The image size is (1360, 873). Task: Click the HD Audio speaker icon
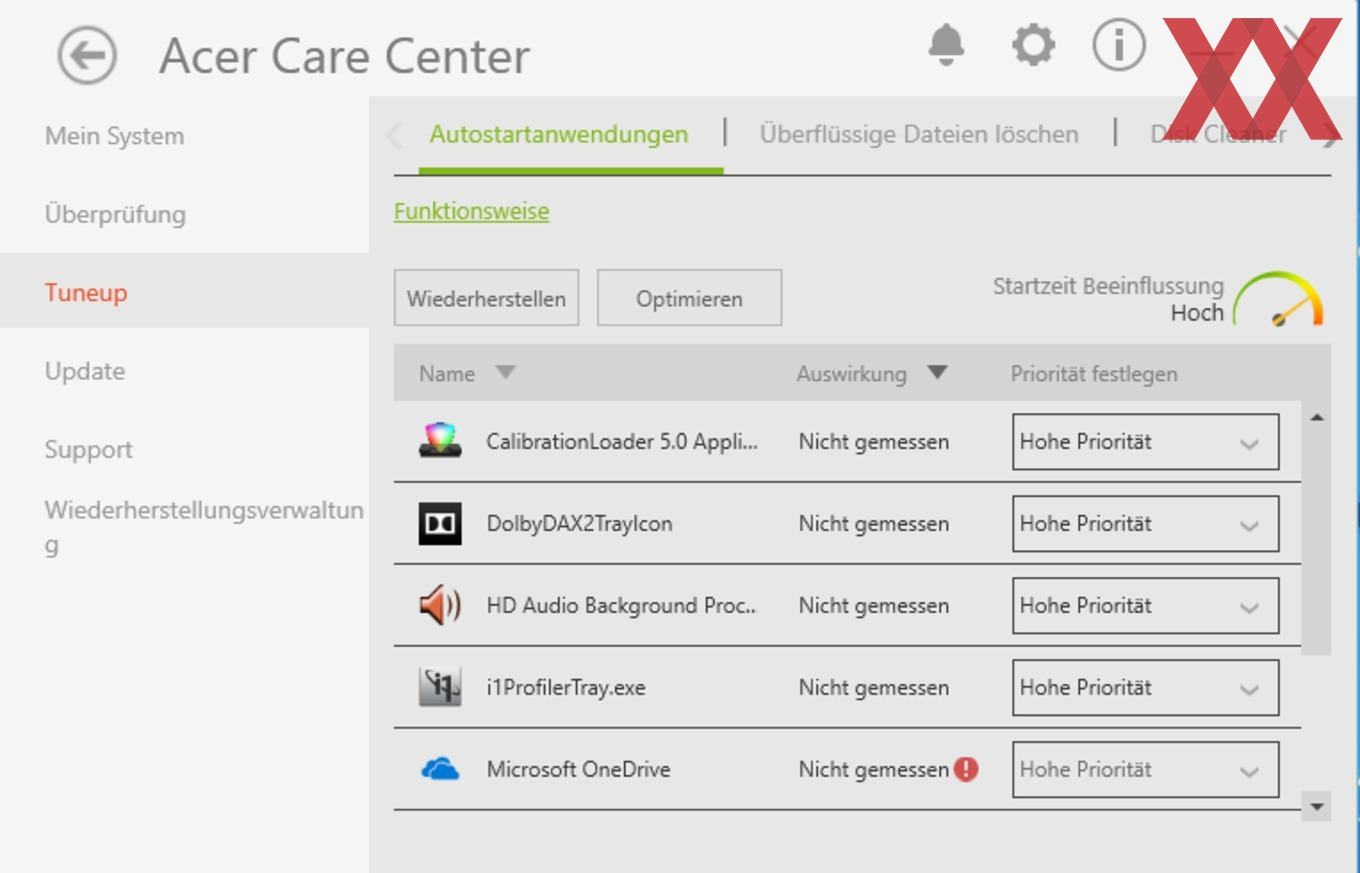tap(440, 605)
